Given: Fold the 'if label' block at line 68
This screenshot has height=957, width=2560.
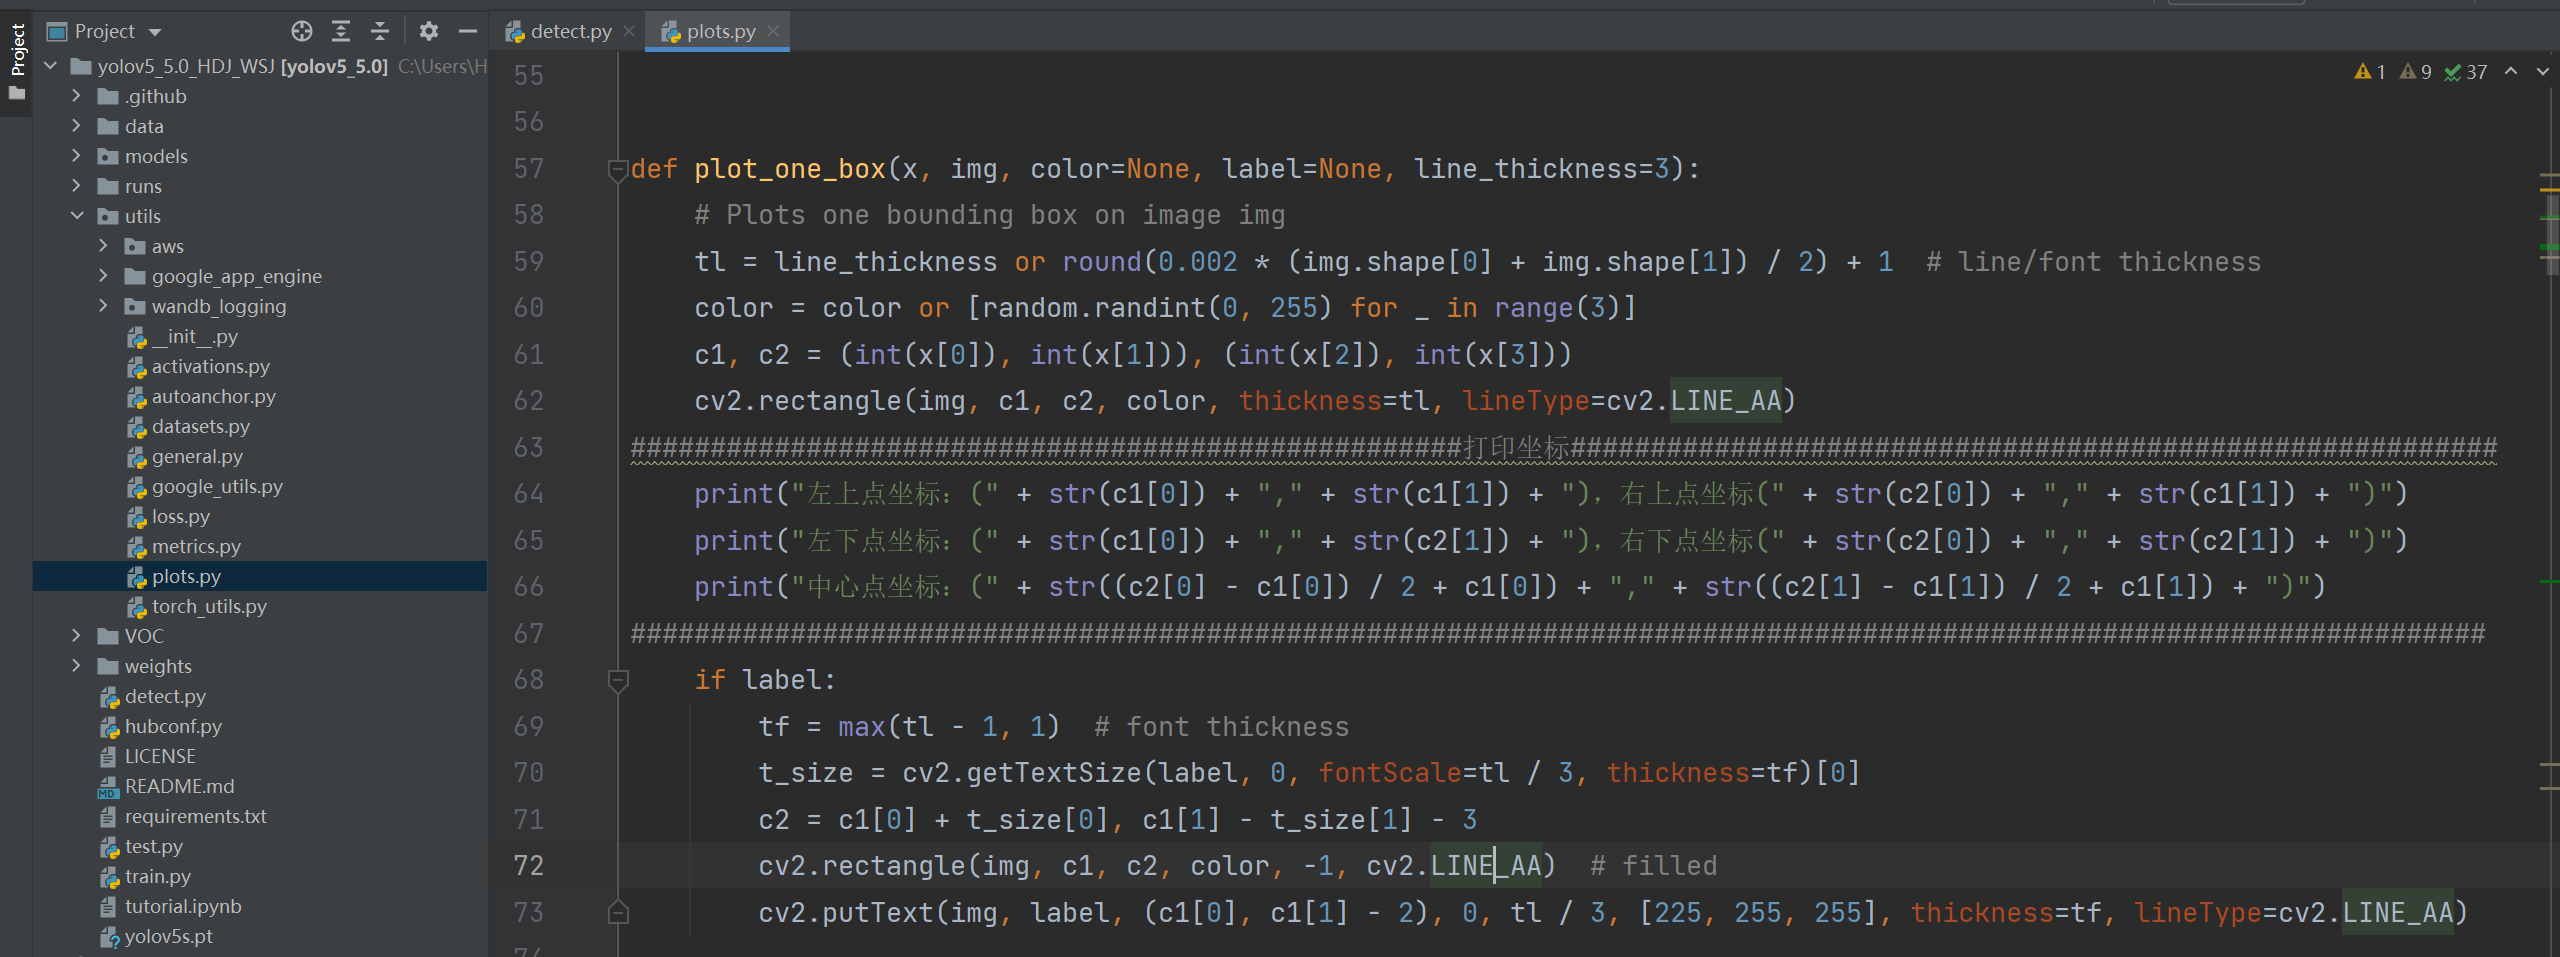Looking at the screenshot, I should [x=618, y=681].
